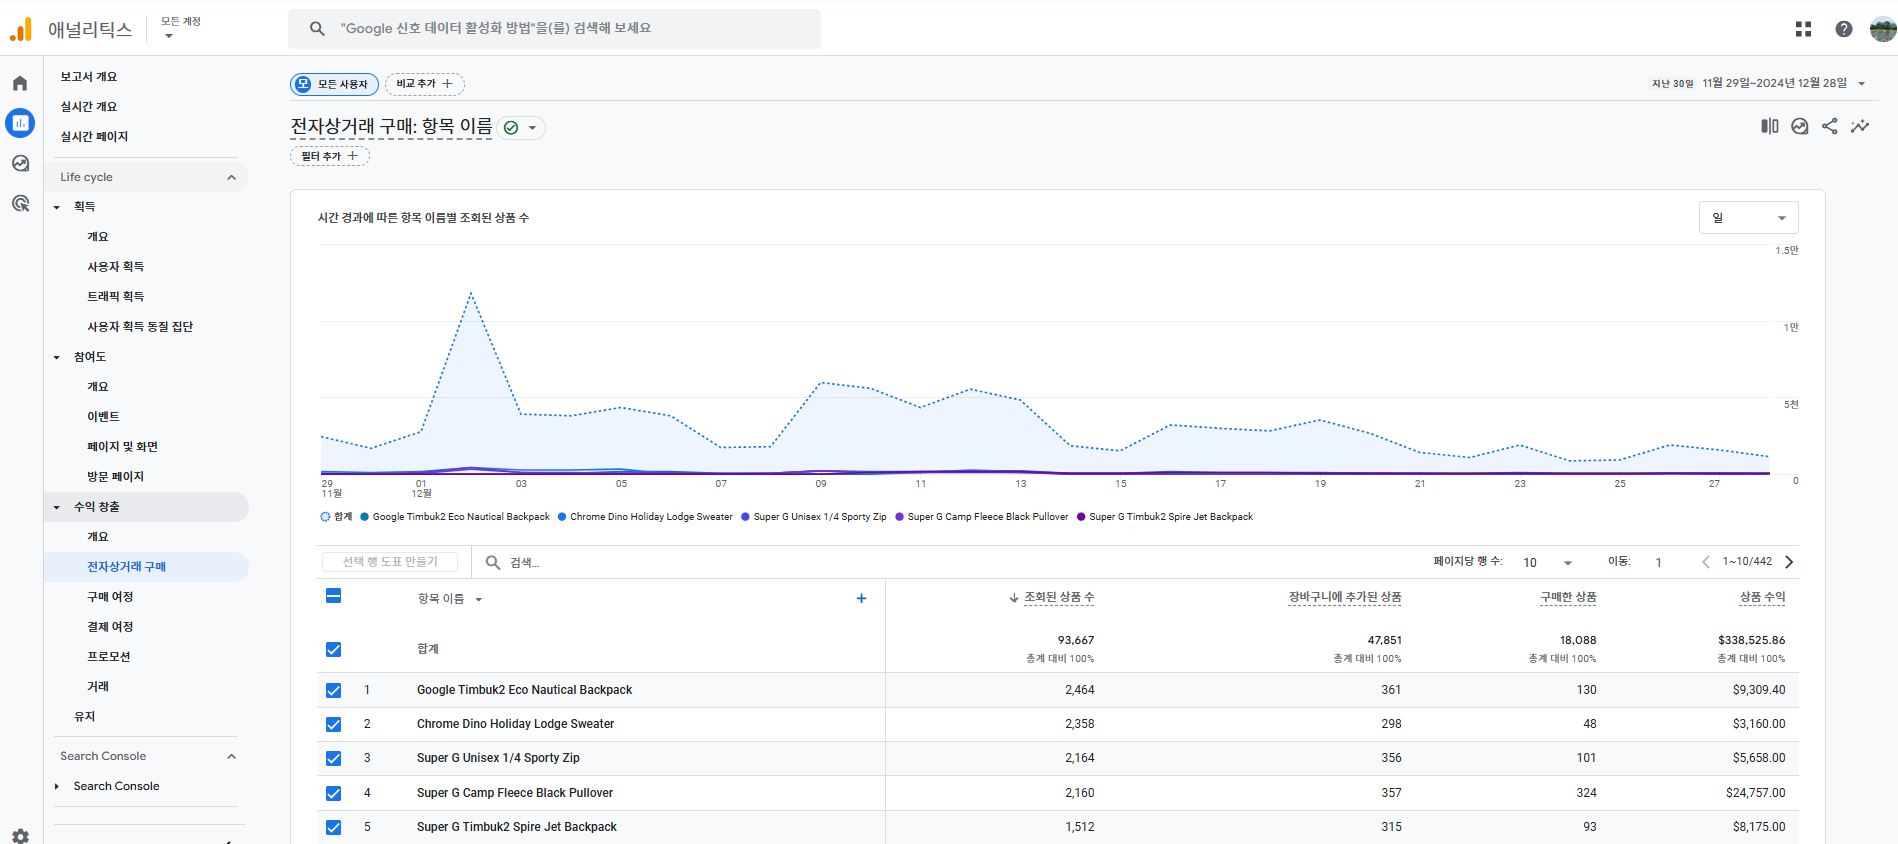1898x844 pixels.
Task: Open 사용자 획득 report
Action: [116, 267]
